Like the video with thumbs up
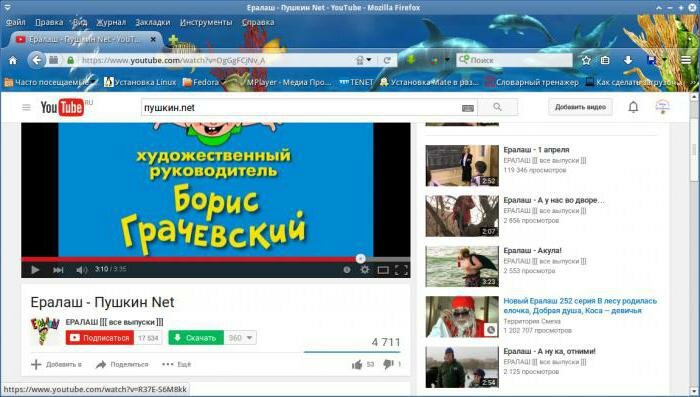The height and width of the screenshot is (397, 700). click(x=357, y=364)
